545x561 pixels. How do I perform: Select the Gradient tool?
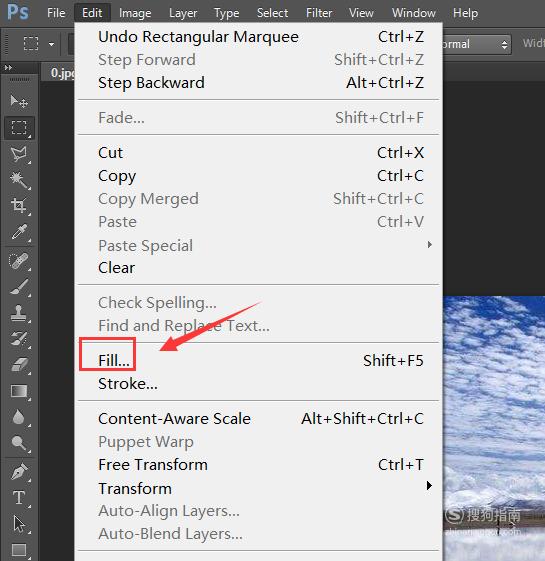coord(19,391)
